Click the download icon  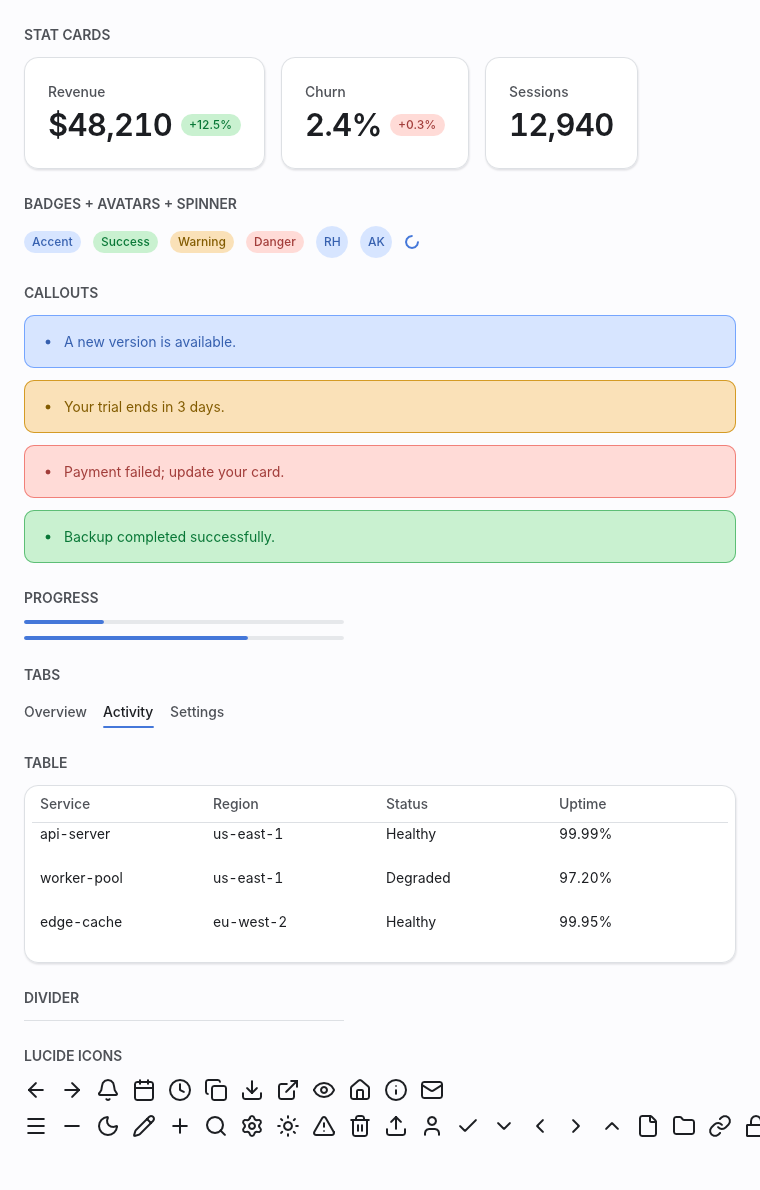click(252, 1091)
